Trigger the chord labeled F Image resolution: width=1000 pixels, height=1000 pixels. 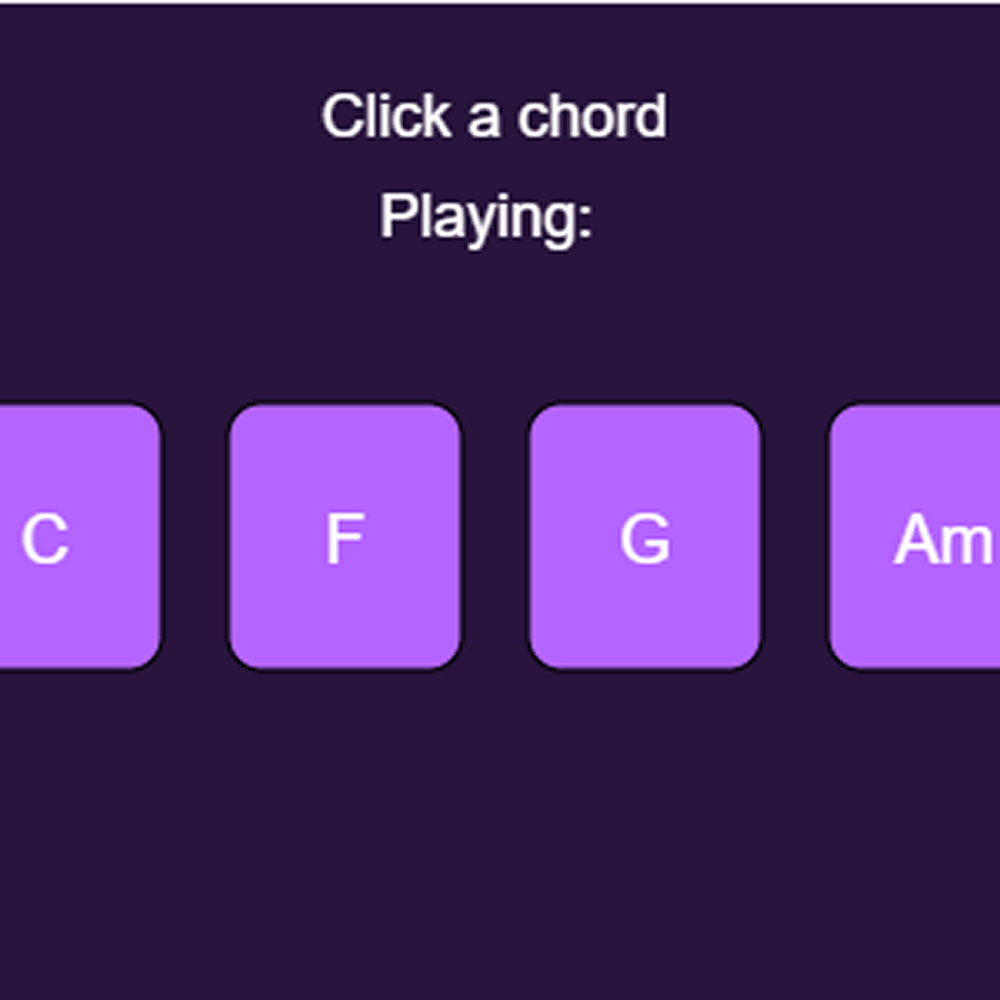pyautogui.click(x=345, y=537)
